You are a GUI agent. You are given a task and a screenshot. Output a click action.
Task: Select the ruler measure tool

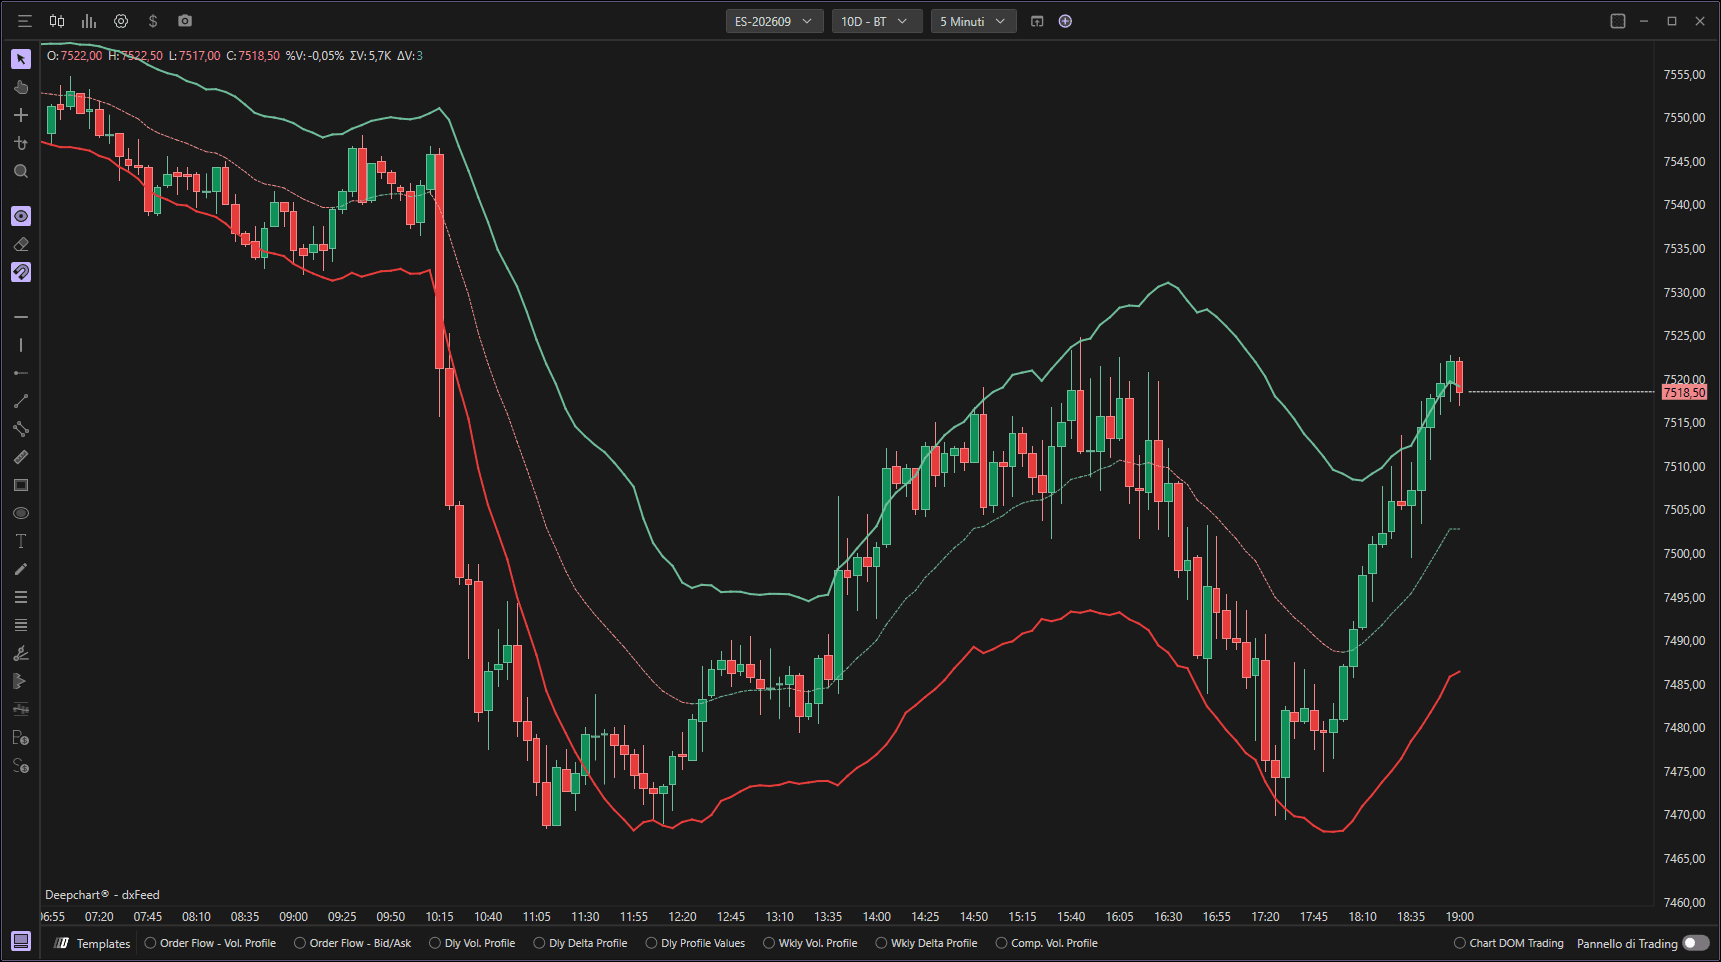tap(21, 457)
